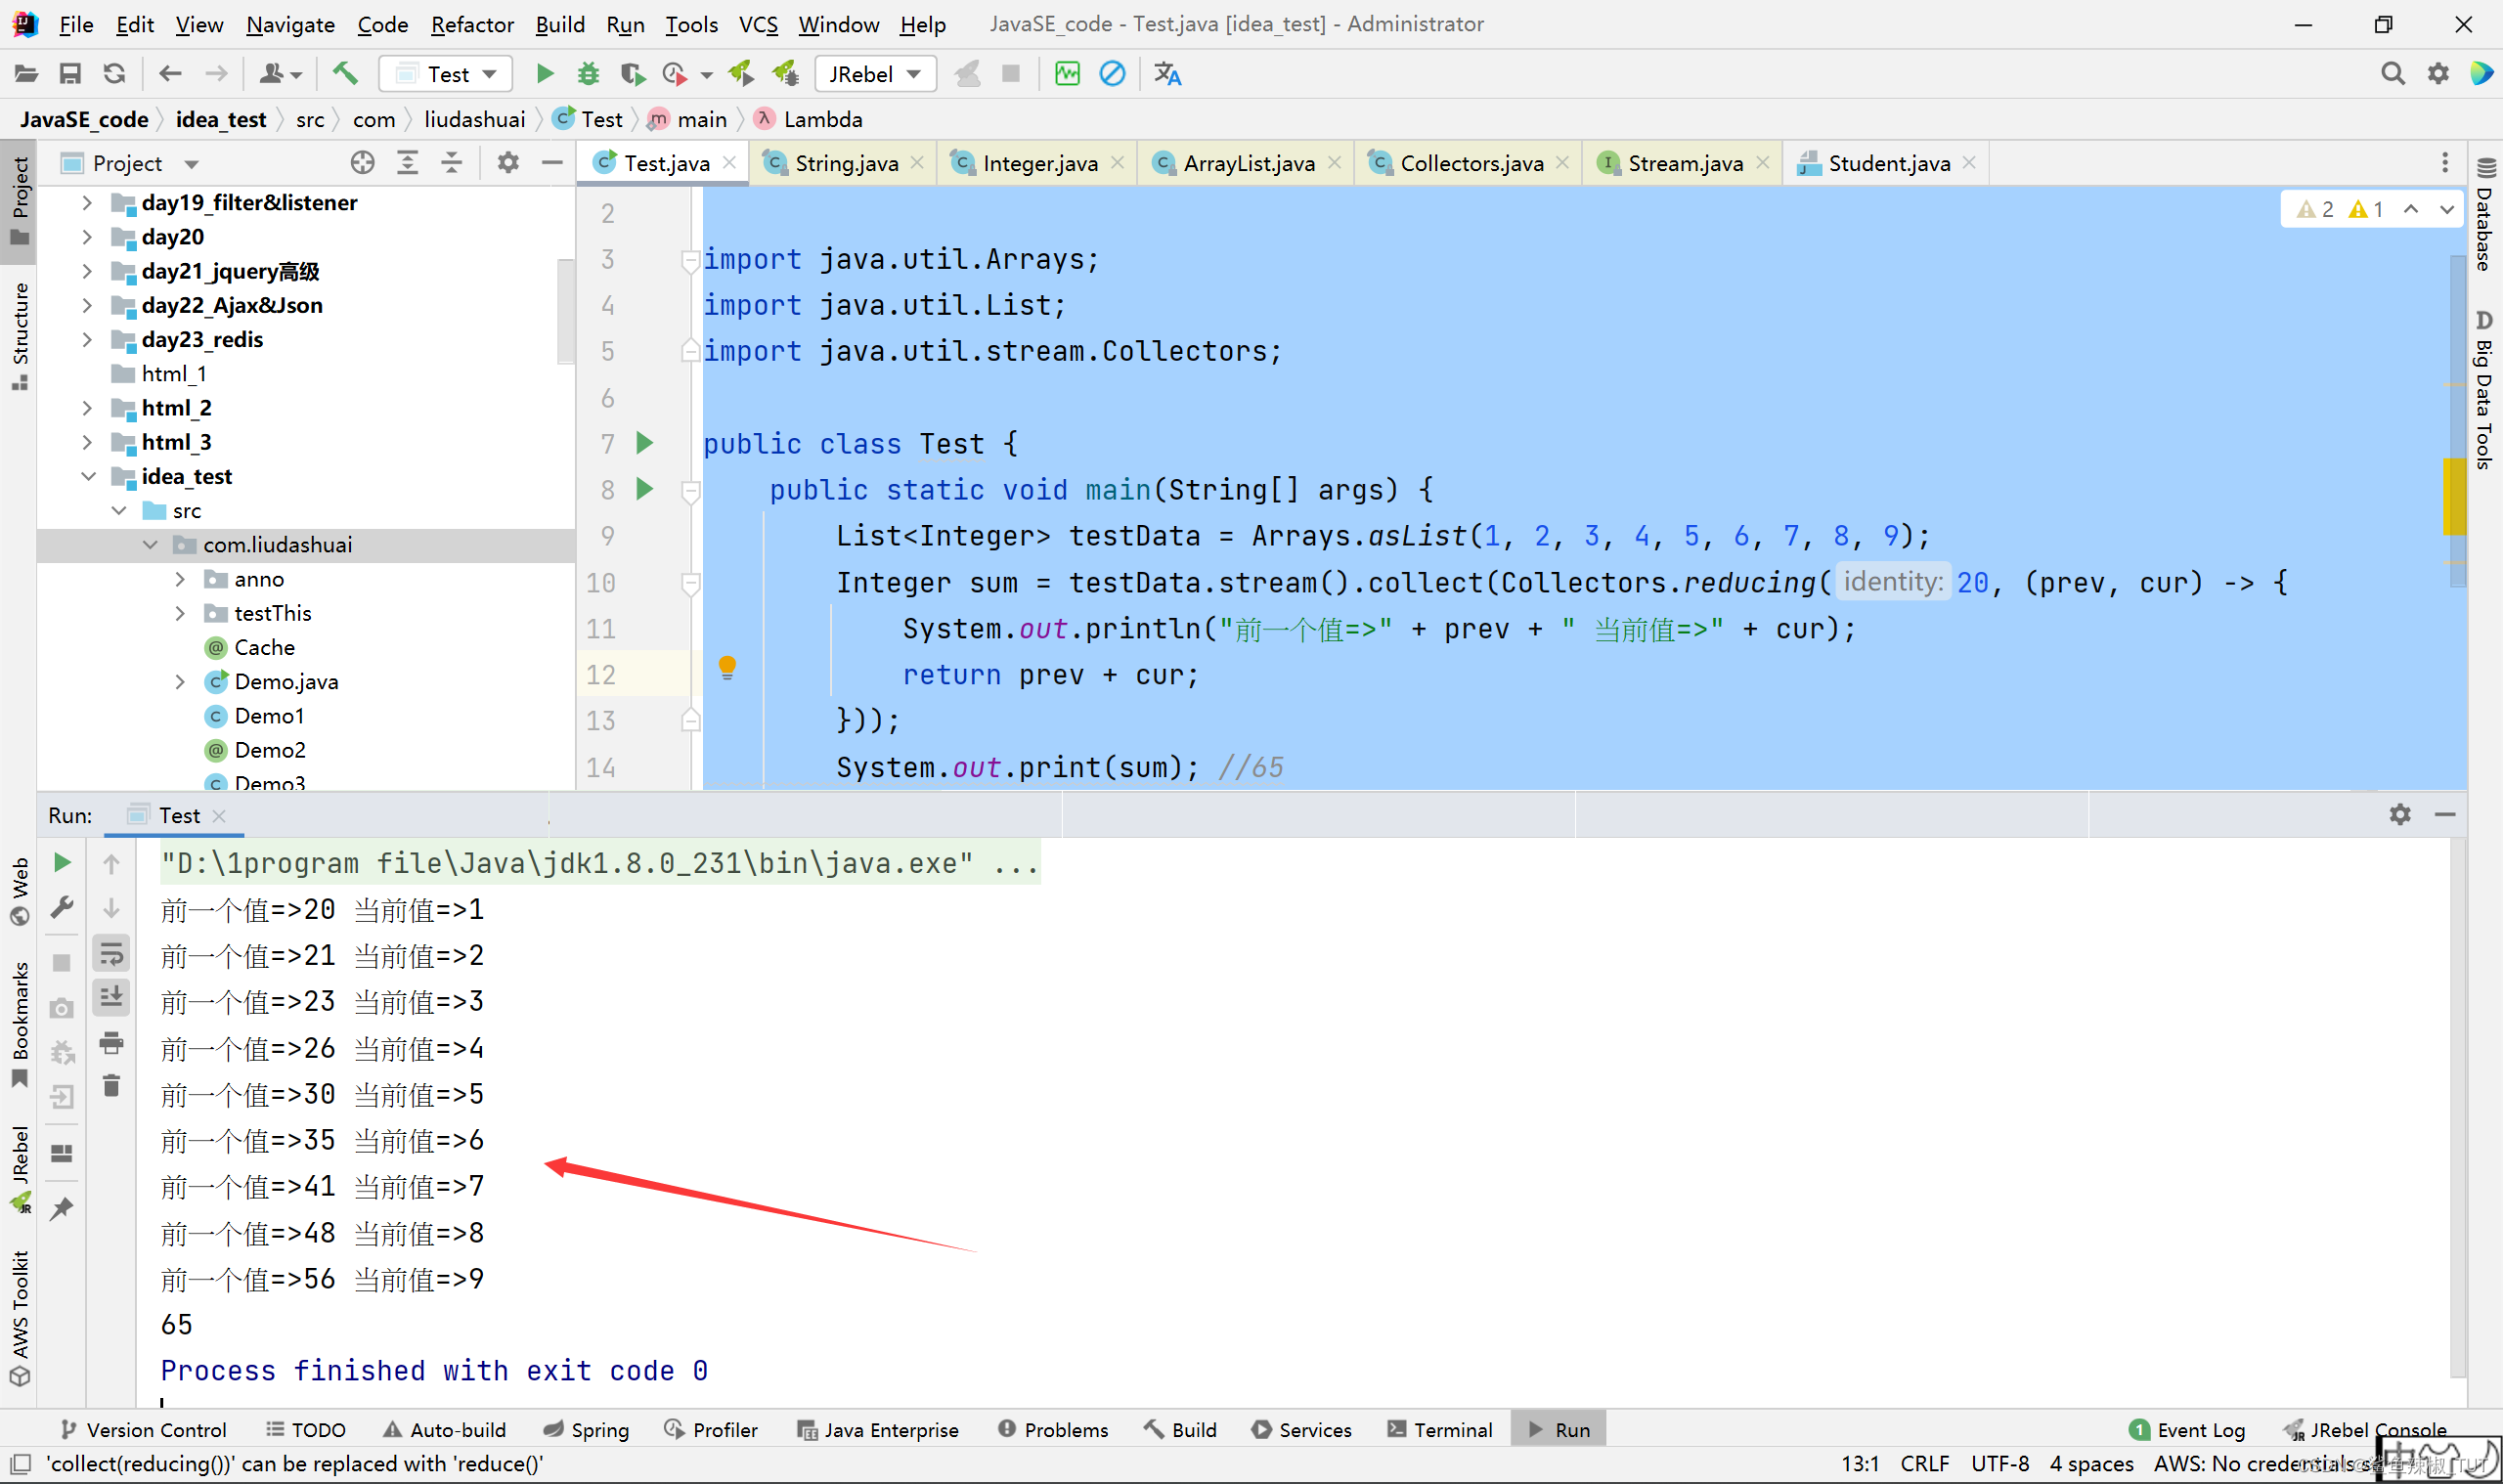2503x1484 pixels.
Task: Expand the testThis package
Action: tap(180, 613)
